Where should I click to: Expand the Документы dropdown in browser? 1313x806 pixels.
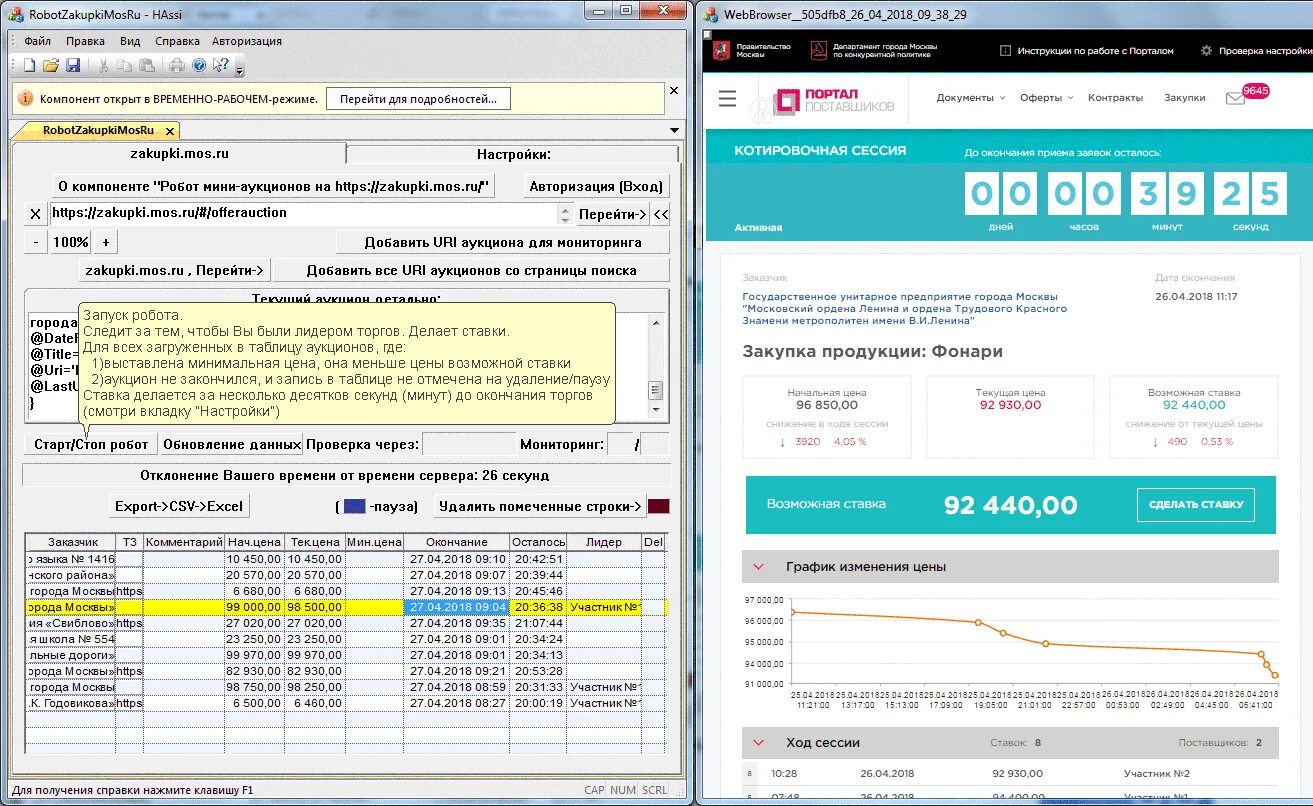pos(971,98)
